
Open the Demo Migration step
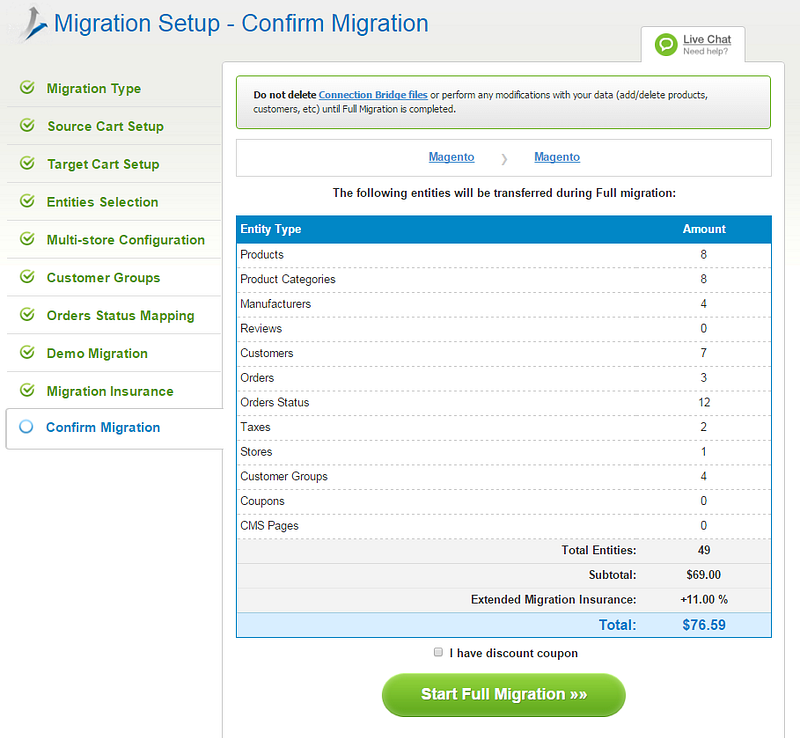click(97, 353)
